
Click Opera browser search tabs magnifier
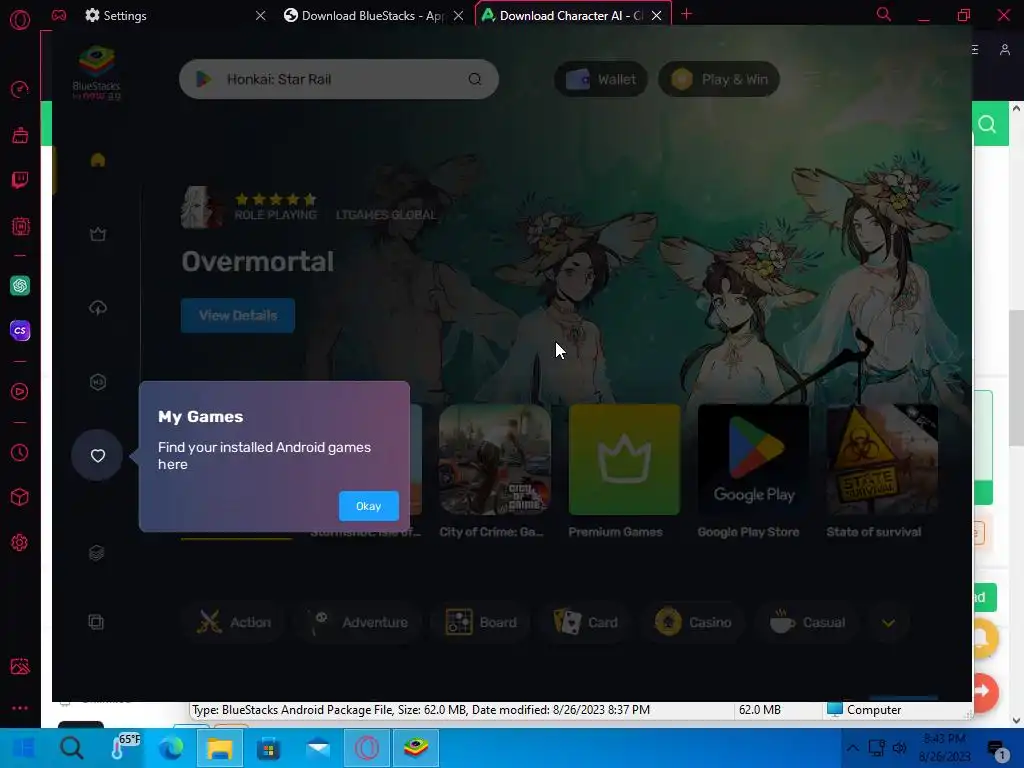point(884,14)
